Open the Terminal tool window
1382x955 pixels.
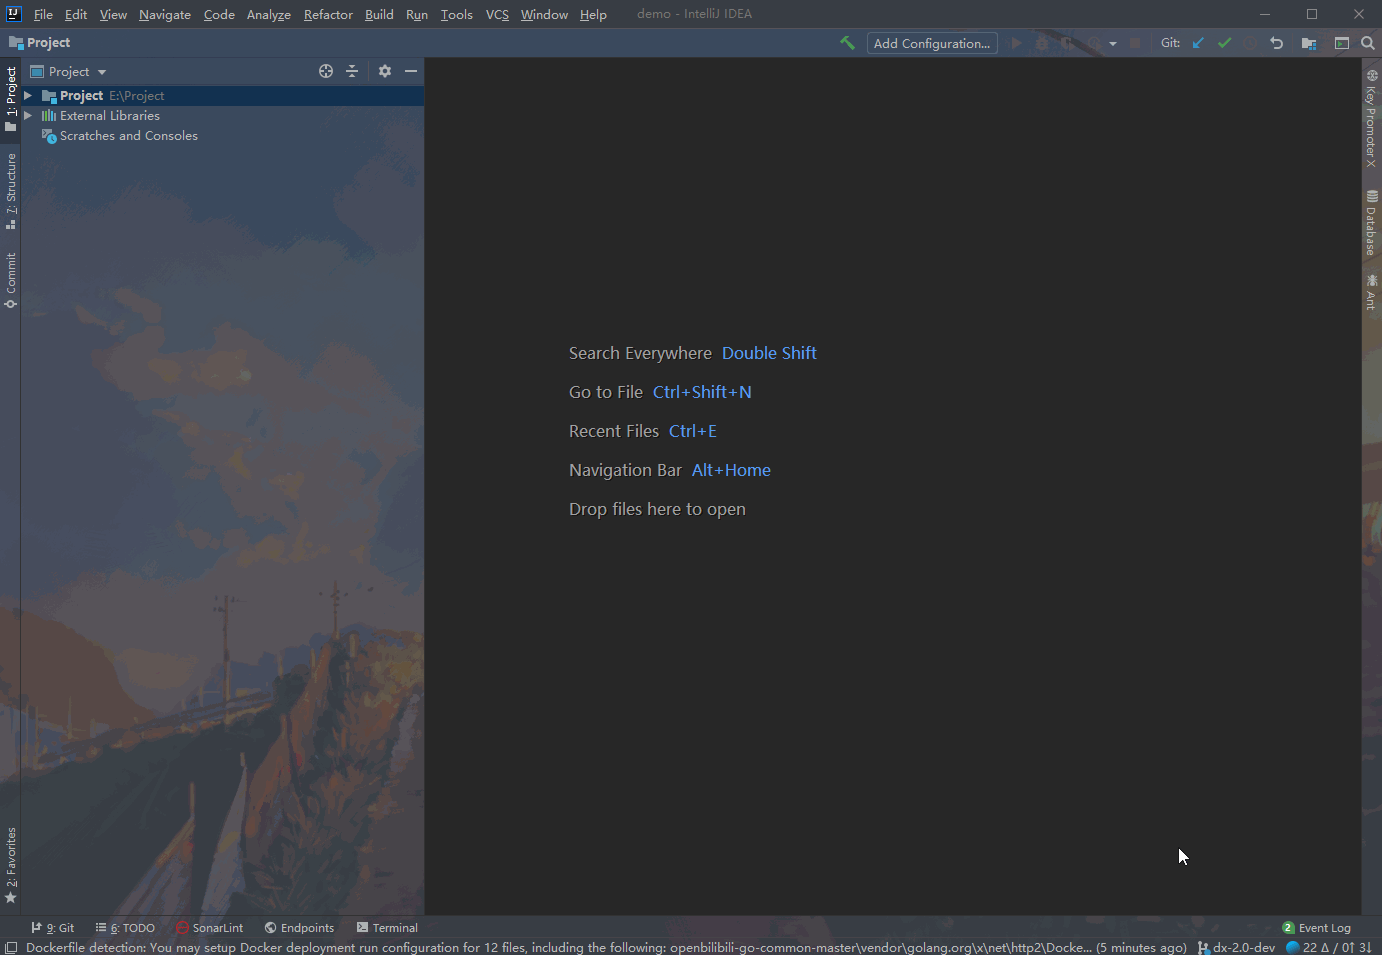388,928
